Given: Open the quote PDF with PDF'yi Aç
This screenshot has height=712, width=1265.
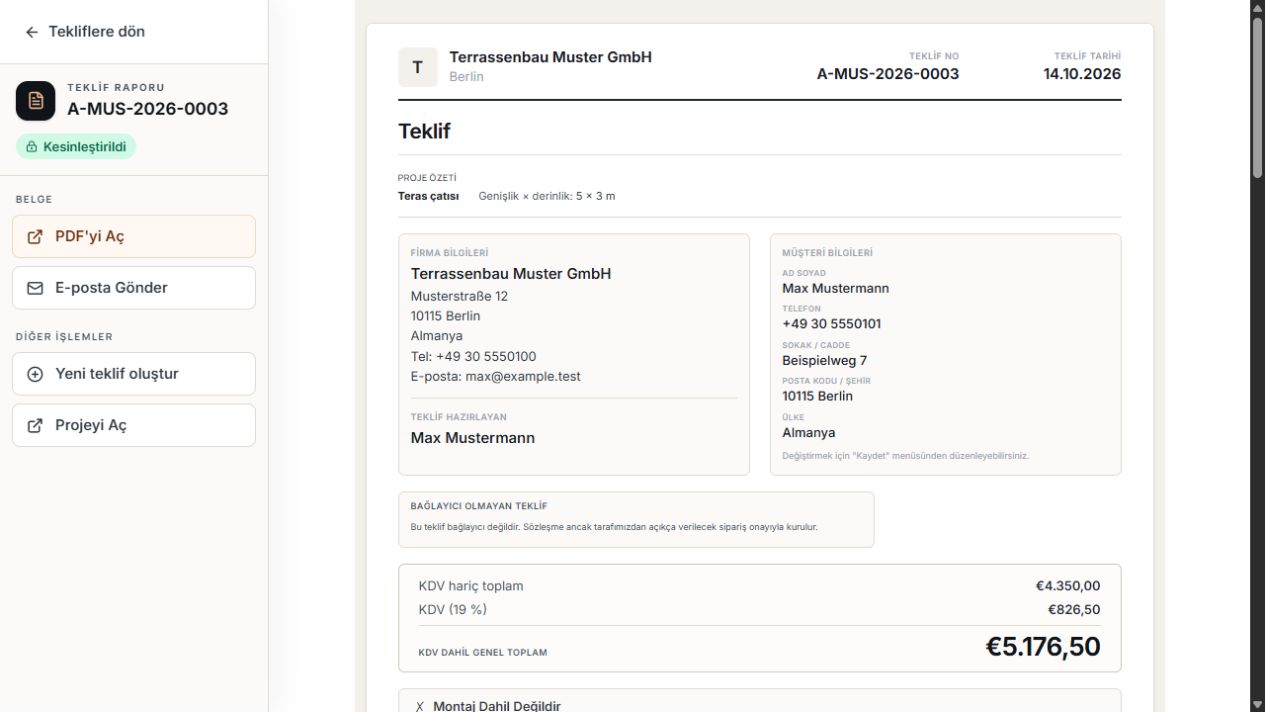Looking at the screenshot, I should tap(134, 237).
